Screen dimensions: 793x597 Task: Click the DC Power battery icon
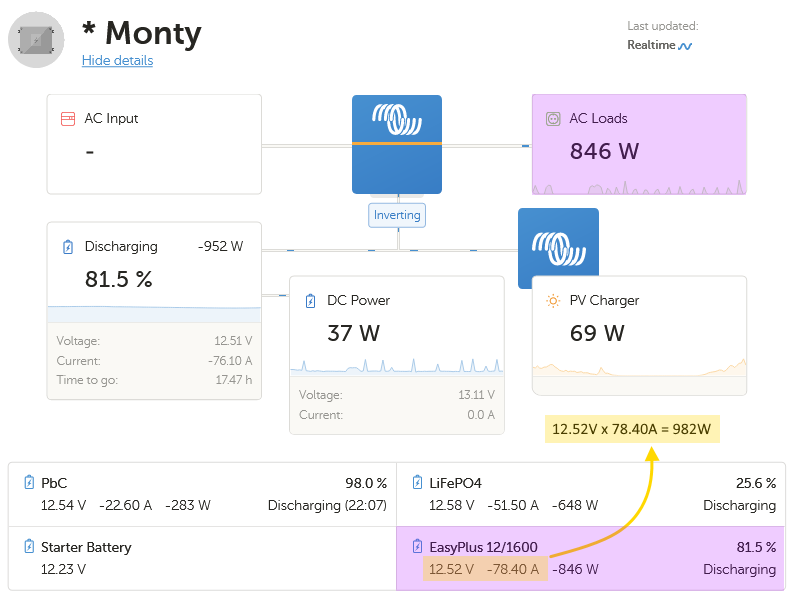310,300
